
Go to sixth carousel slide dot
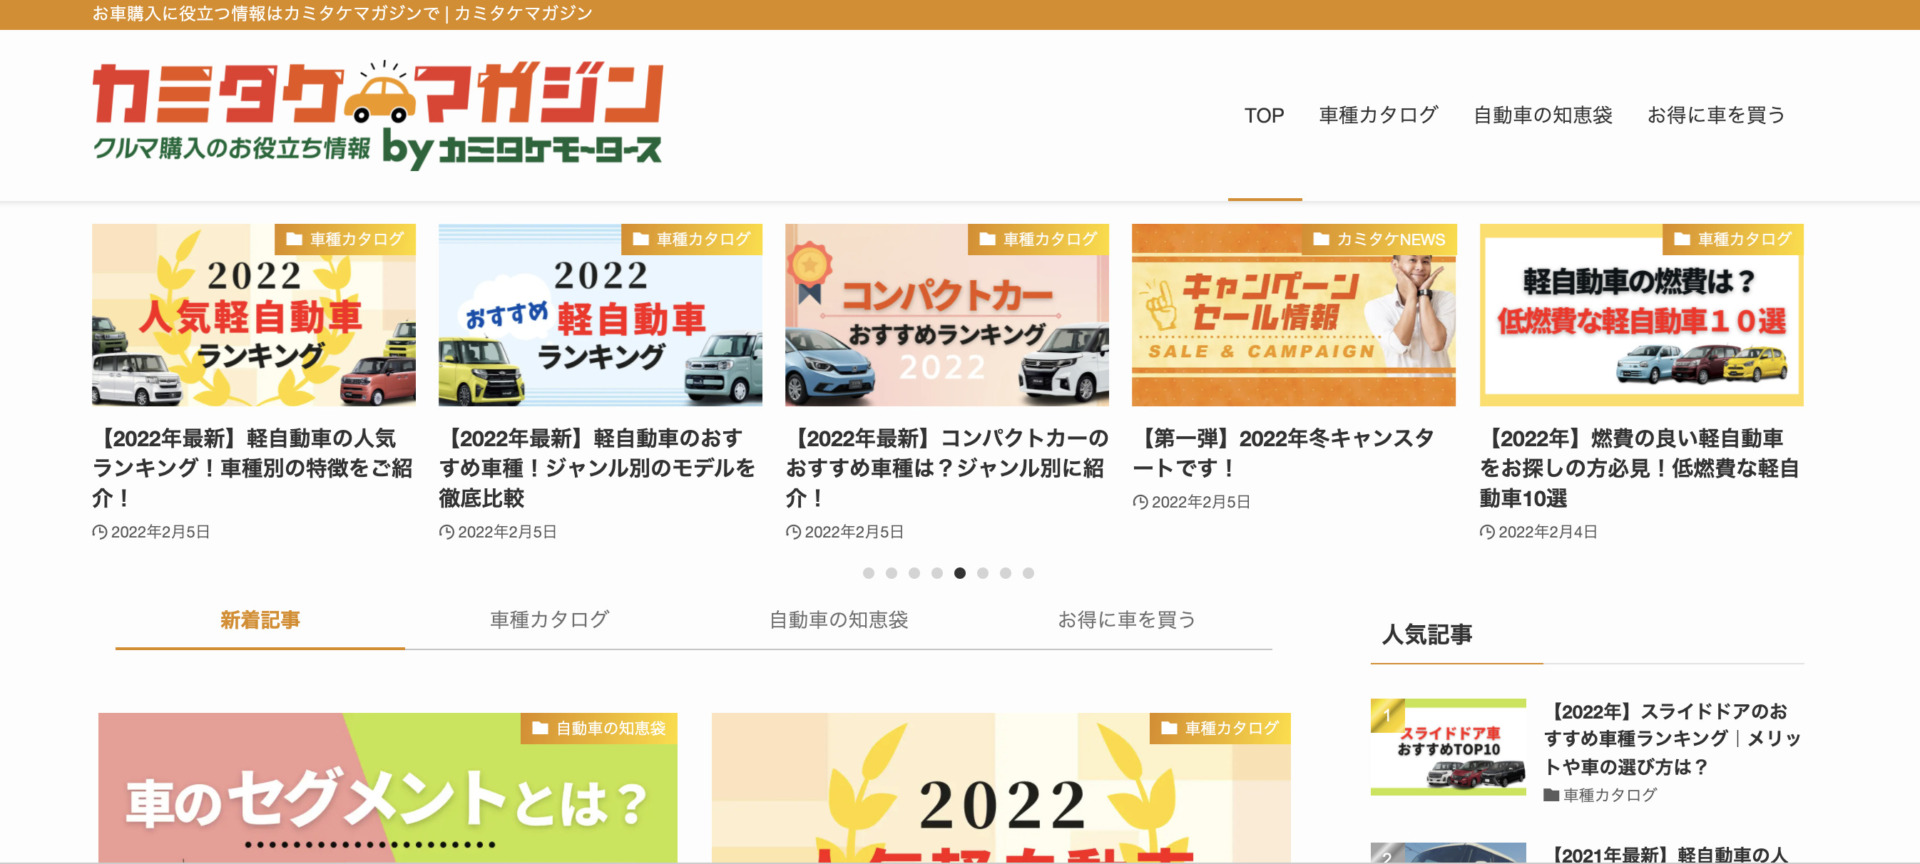tap(983, 573)
